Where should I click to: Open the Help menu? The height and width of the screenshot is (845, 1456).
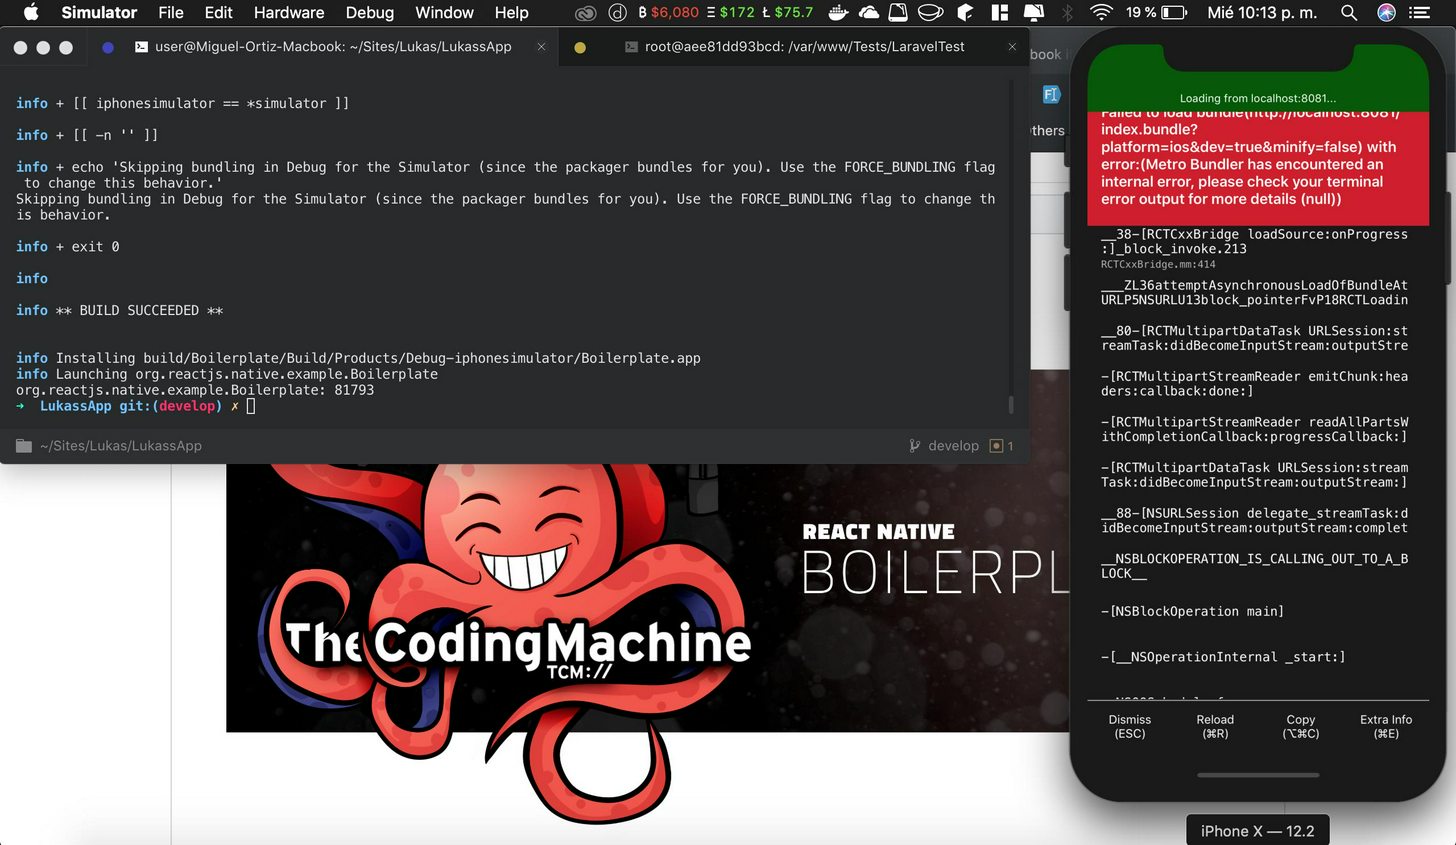click(511, 13)
